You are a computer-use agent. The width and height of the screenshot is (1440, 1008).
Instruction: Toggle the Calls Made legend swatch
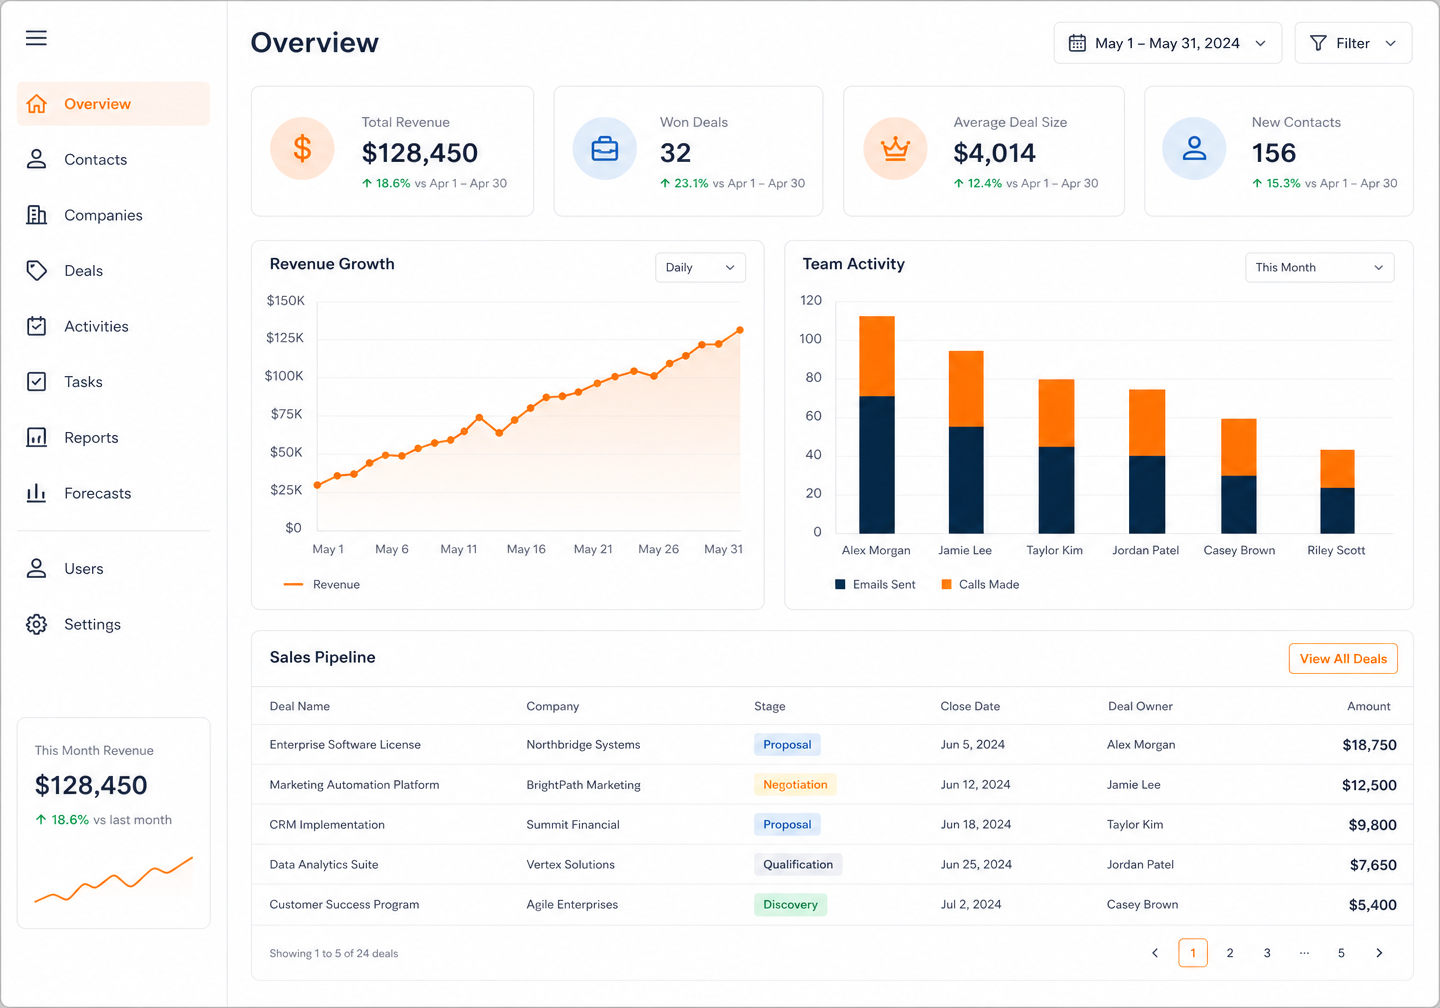click(x=946, y=584)
